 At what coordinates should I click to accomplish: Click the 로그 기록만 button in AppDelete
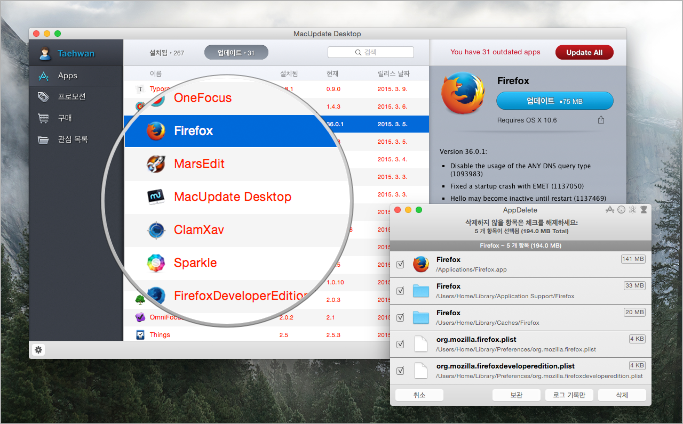pos(569,395)
